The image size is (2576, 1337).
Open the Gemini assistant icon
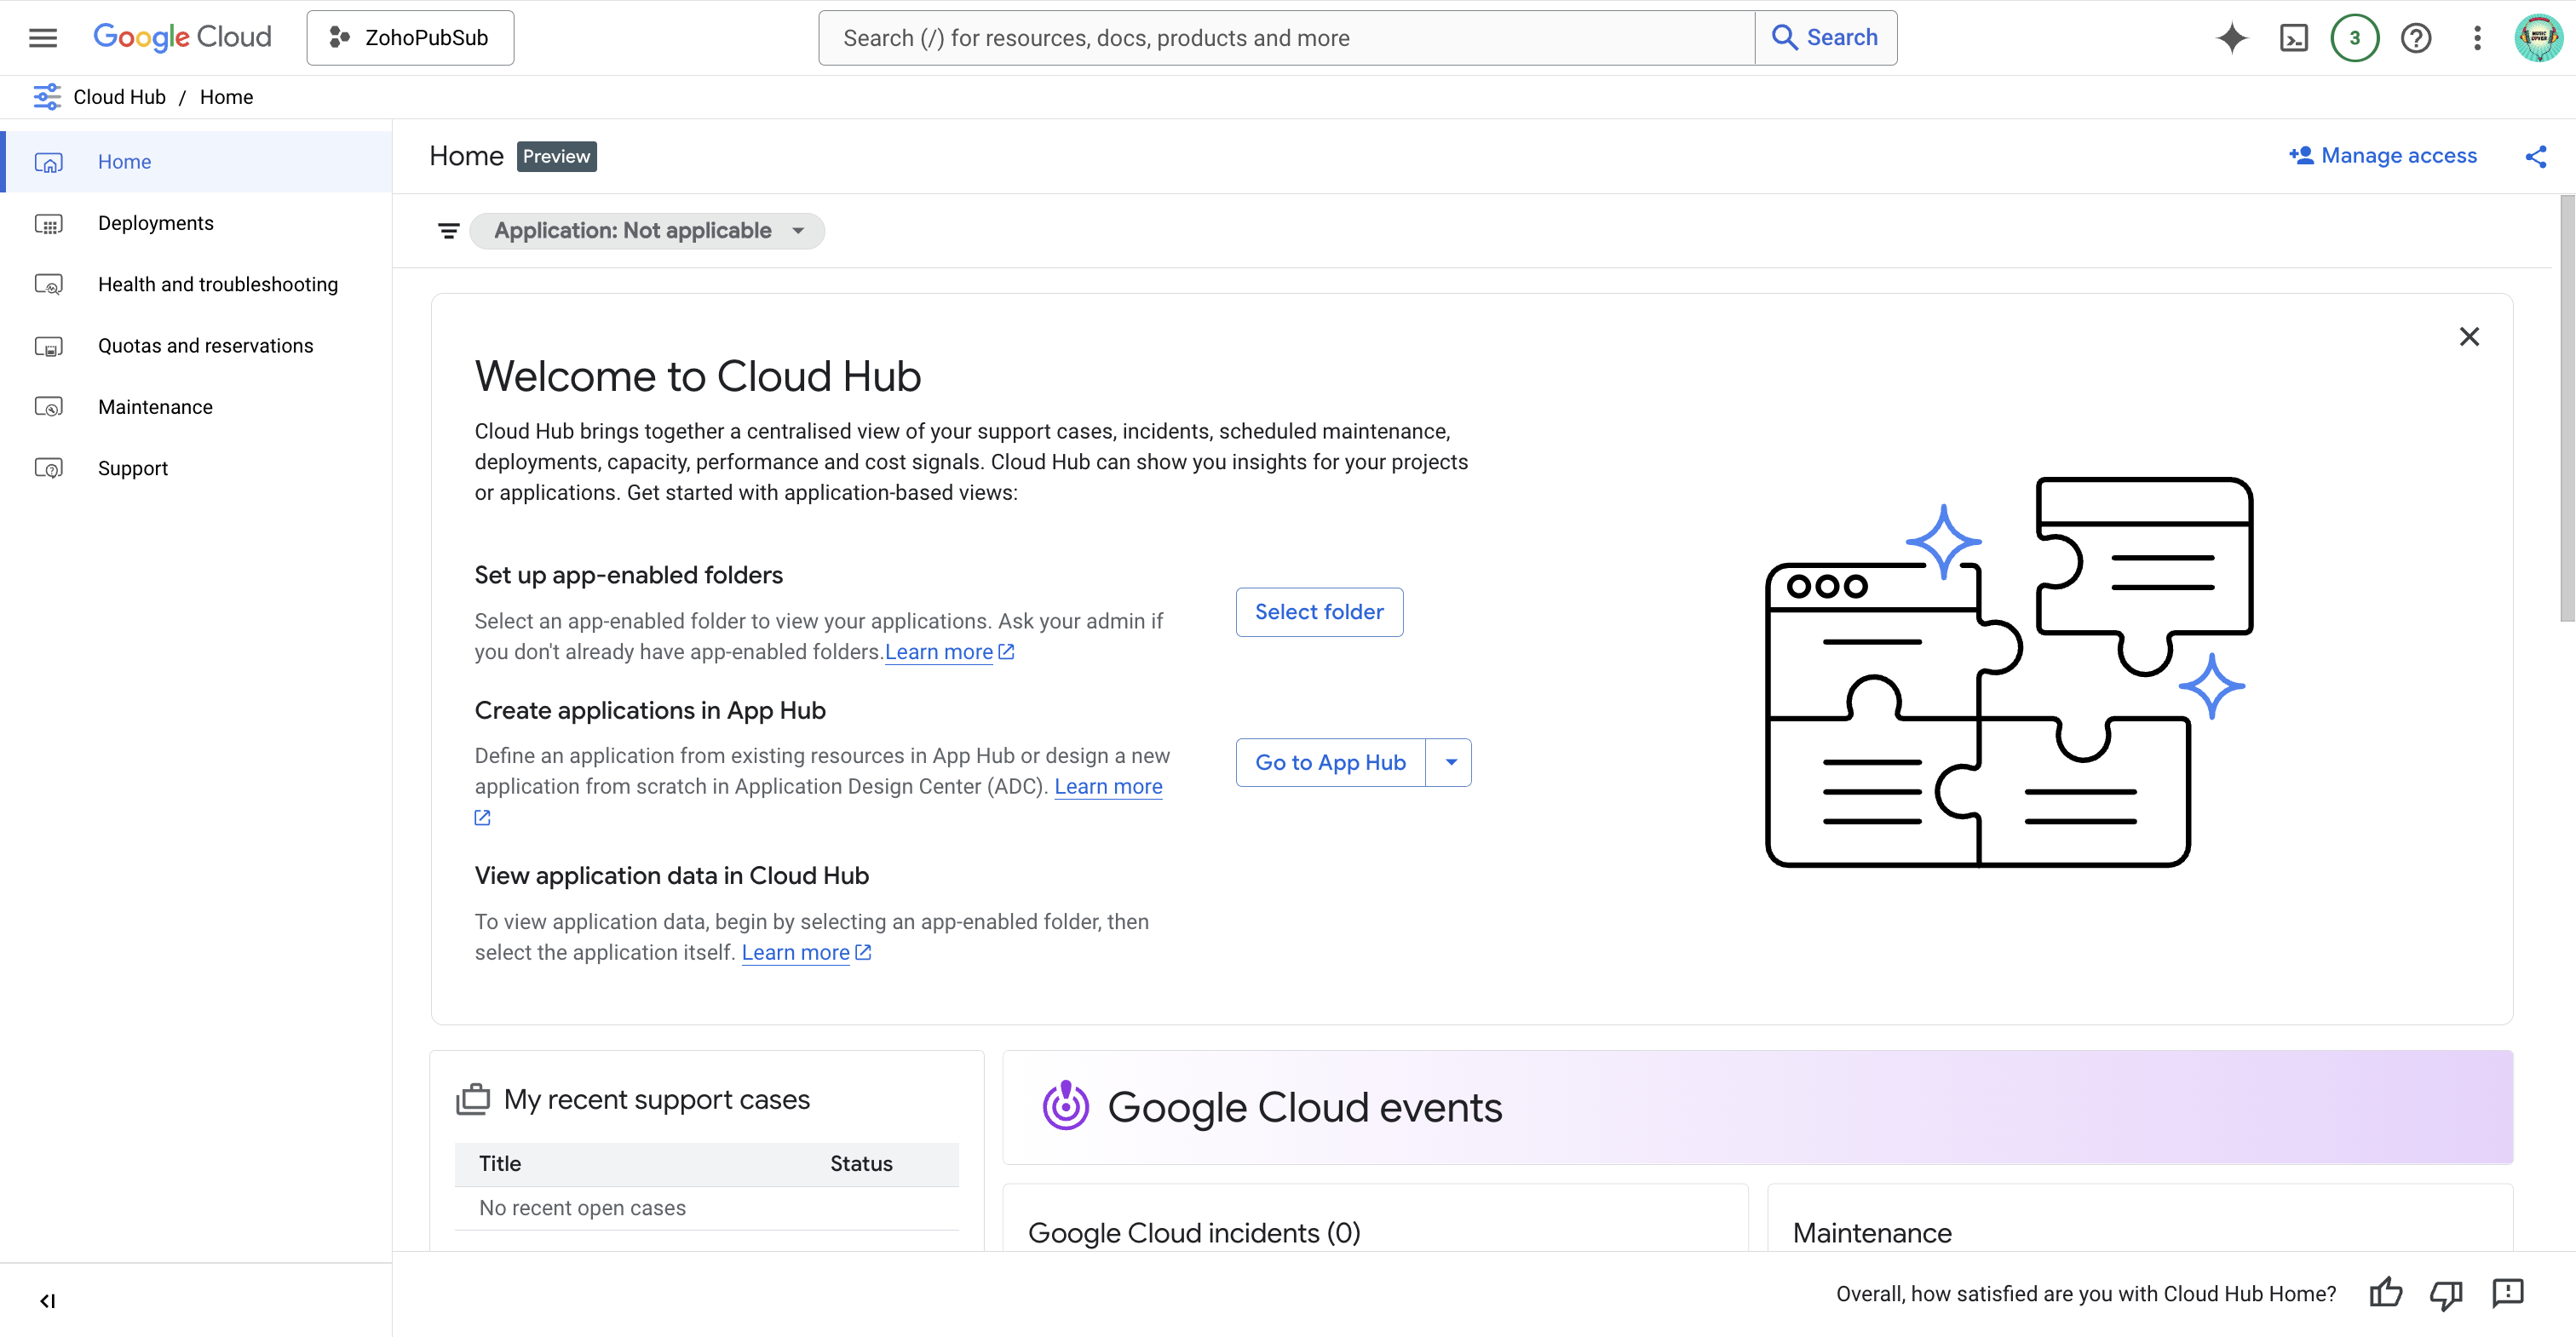click(x=2232, y=37)
